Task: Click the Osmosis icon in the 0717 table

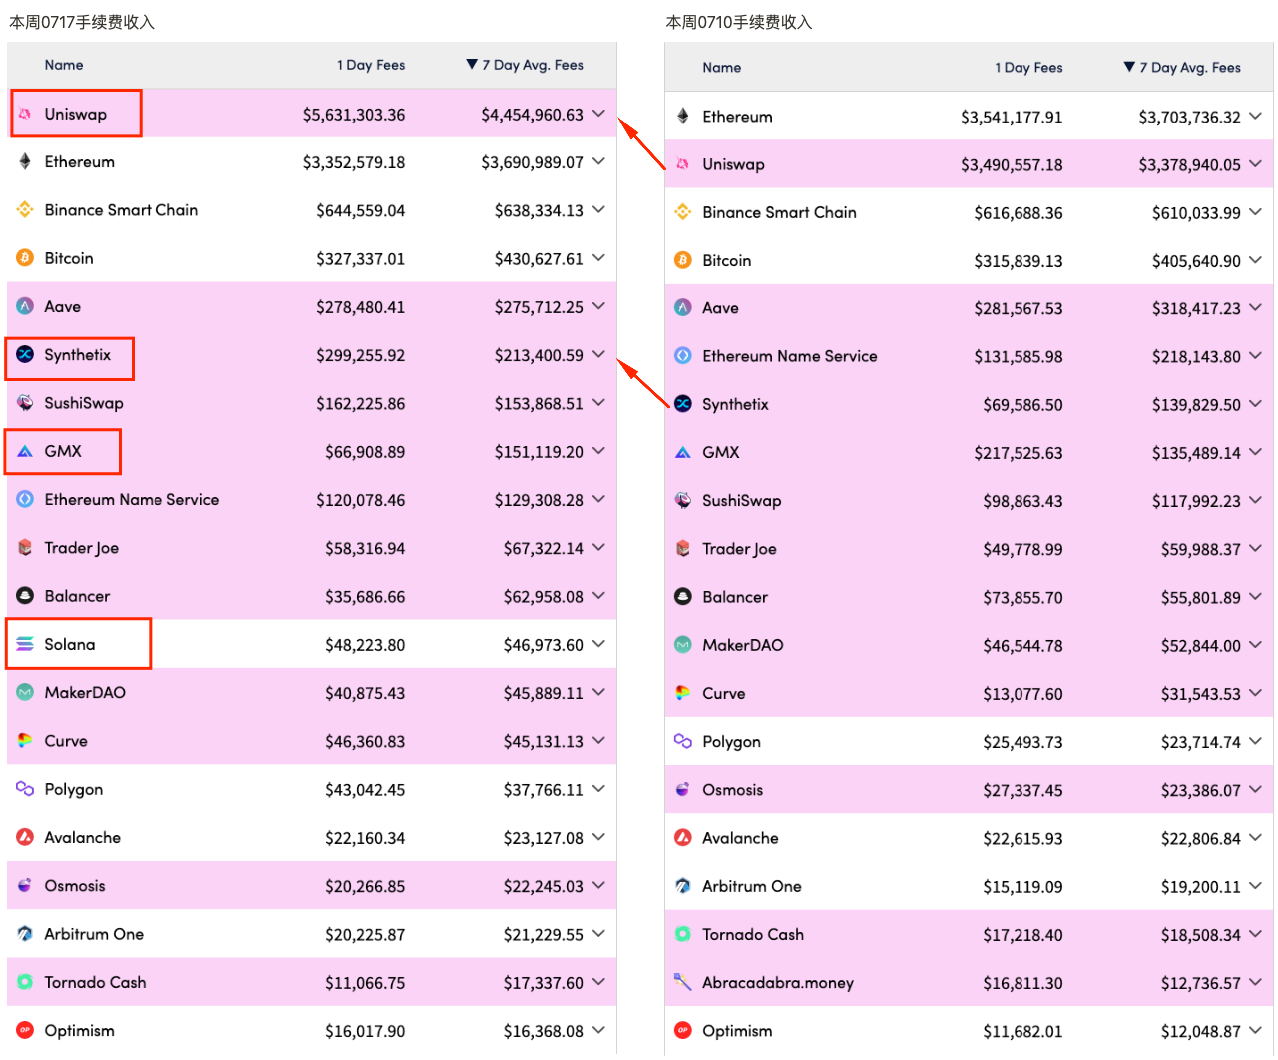Action: 25,886
